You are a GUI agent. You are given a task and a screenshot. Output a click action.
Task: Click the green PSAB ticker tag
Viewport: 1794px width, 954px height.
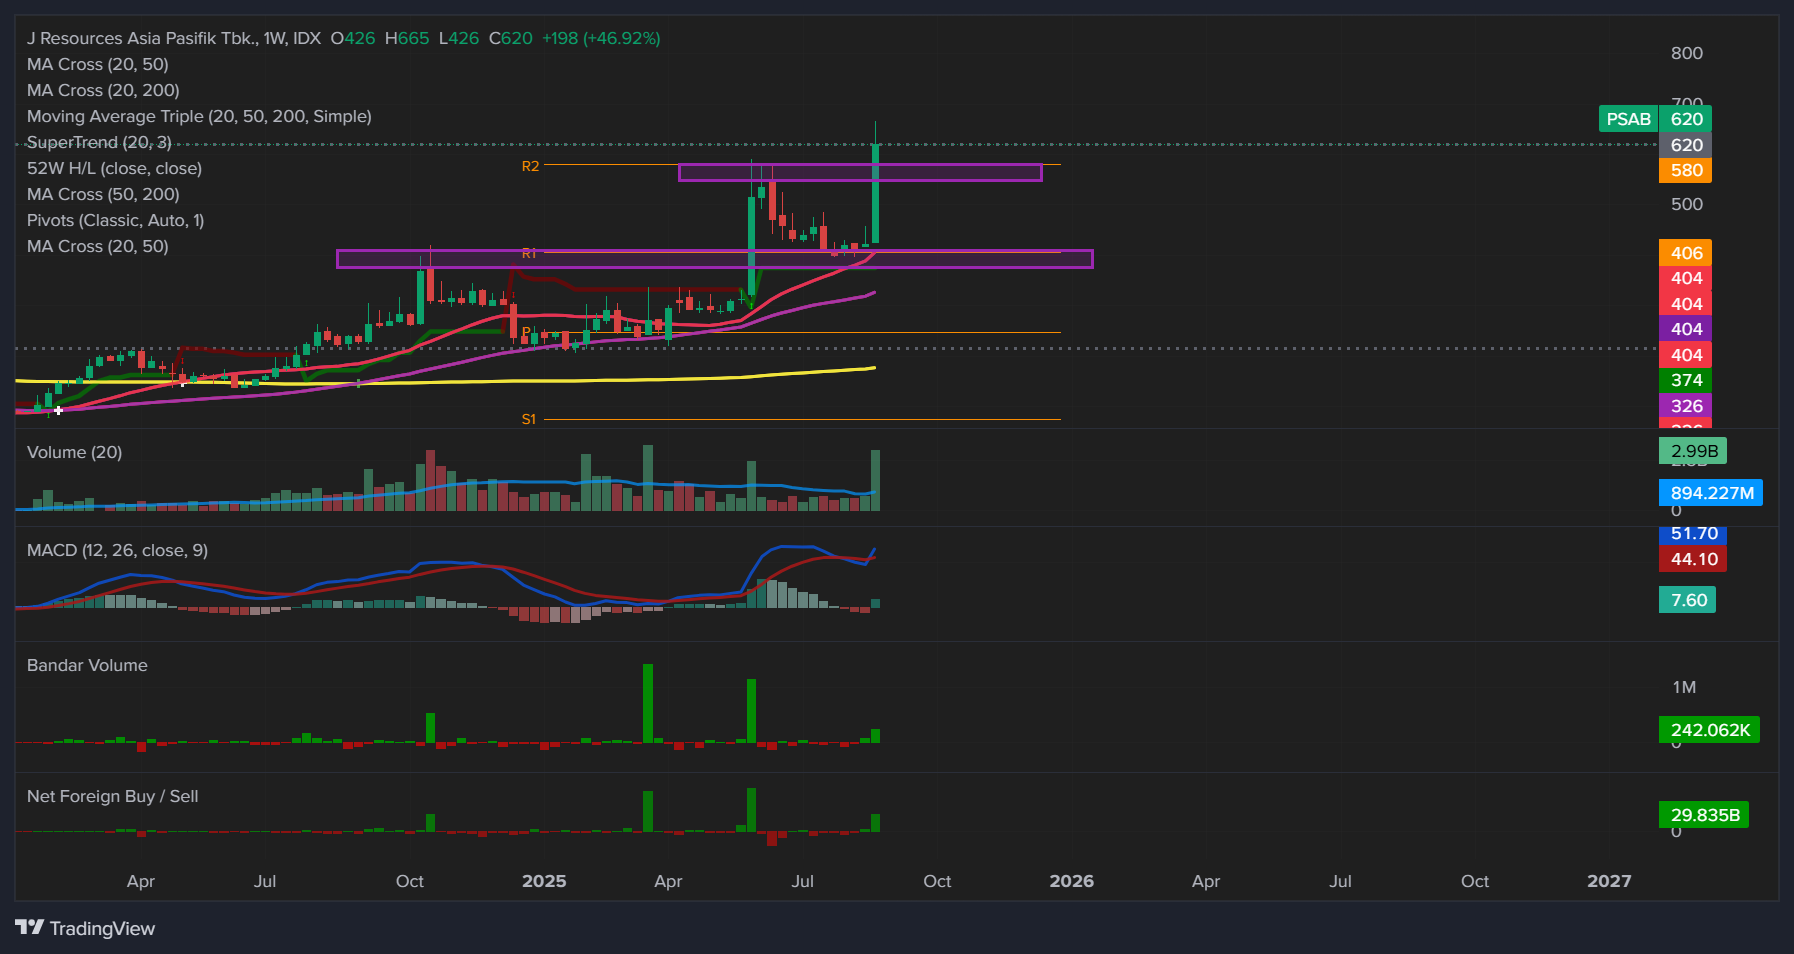(x=1628, y=119)
